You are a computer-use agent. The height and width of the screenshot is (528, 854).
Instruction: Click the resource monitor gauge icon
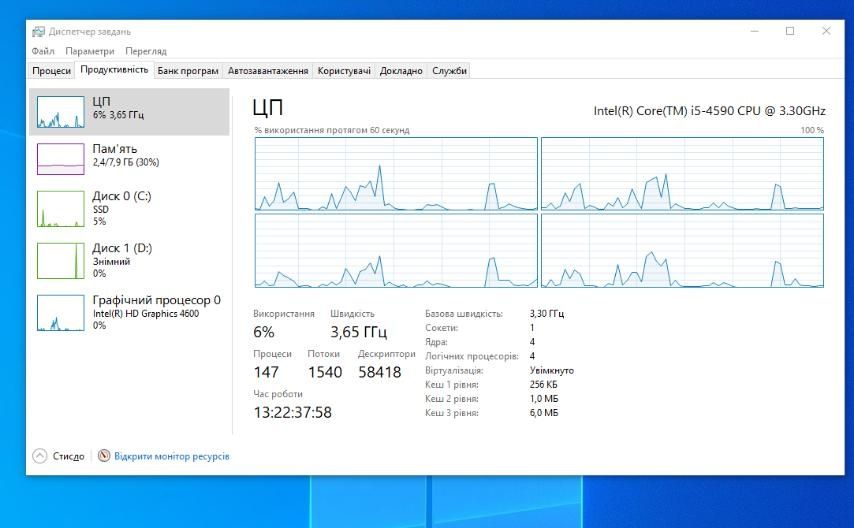(104, 456)
